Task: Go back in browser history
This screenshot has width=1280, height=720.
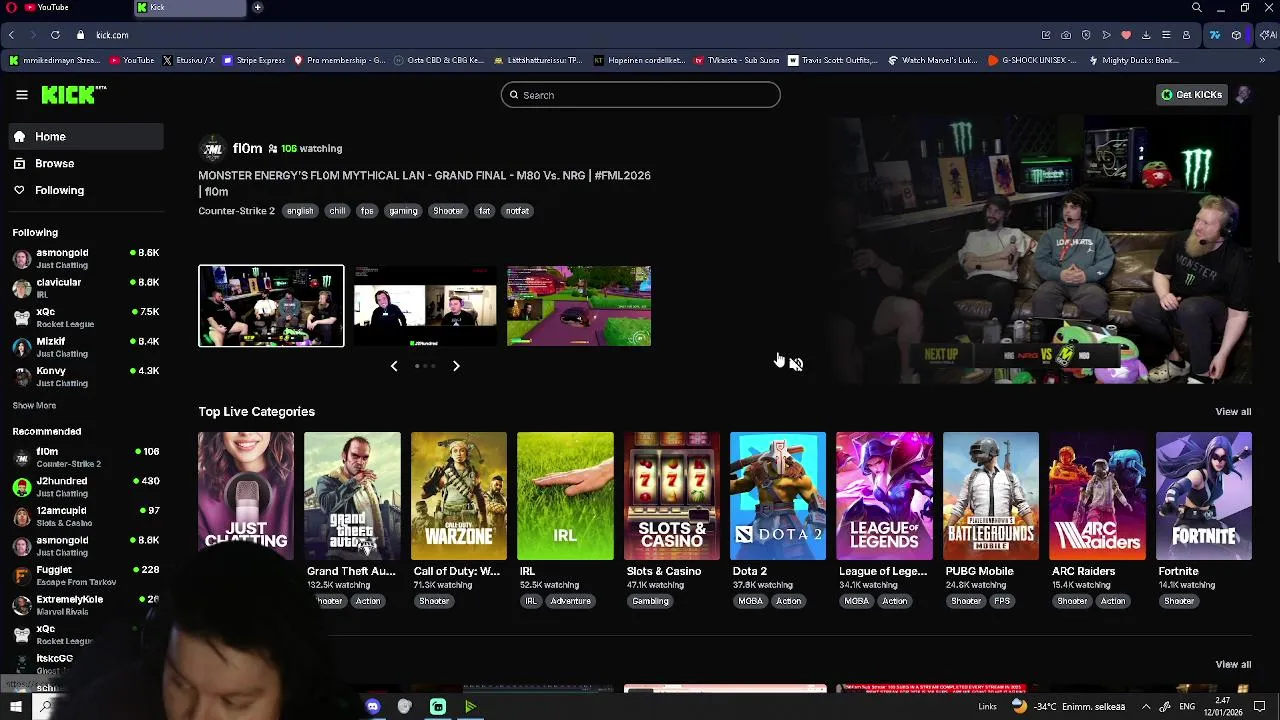Action: (x=11, y=35)
